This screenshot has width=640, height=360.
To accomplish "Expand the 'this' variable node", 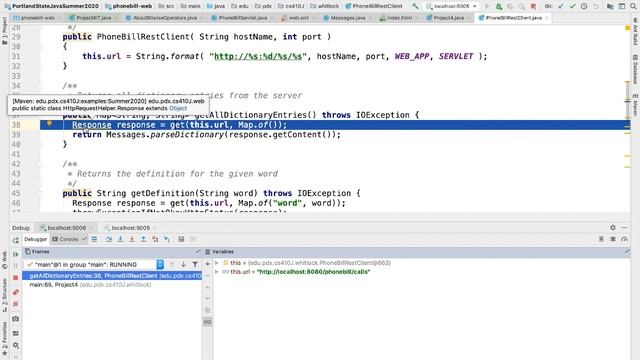I will pos(217,263).
